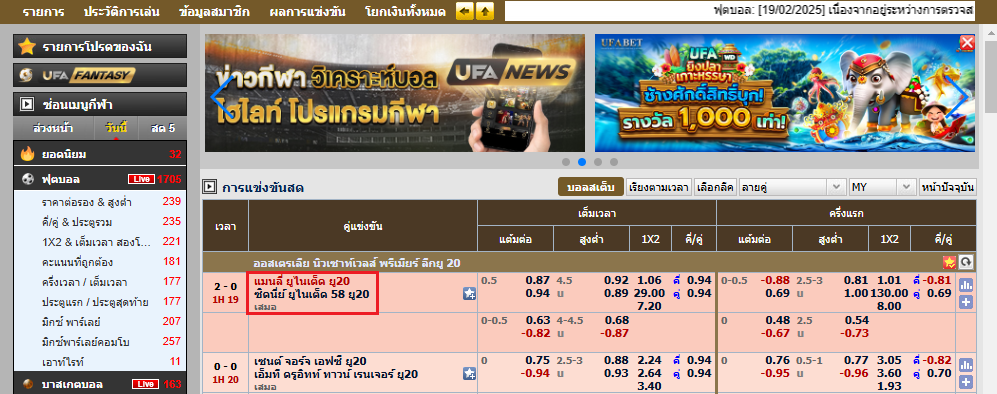
Task: Click the yellow left-arrow ticker button
Action: (x=465, y=11)
